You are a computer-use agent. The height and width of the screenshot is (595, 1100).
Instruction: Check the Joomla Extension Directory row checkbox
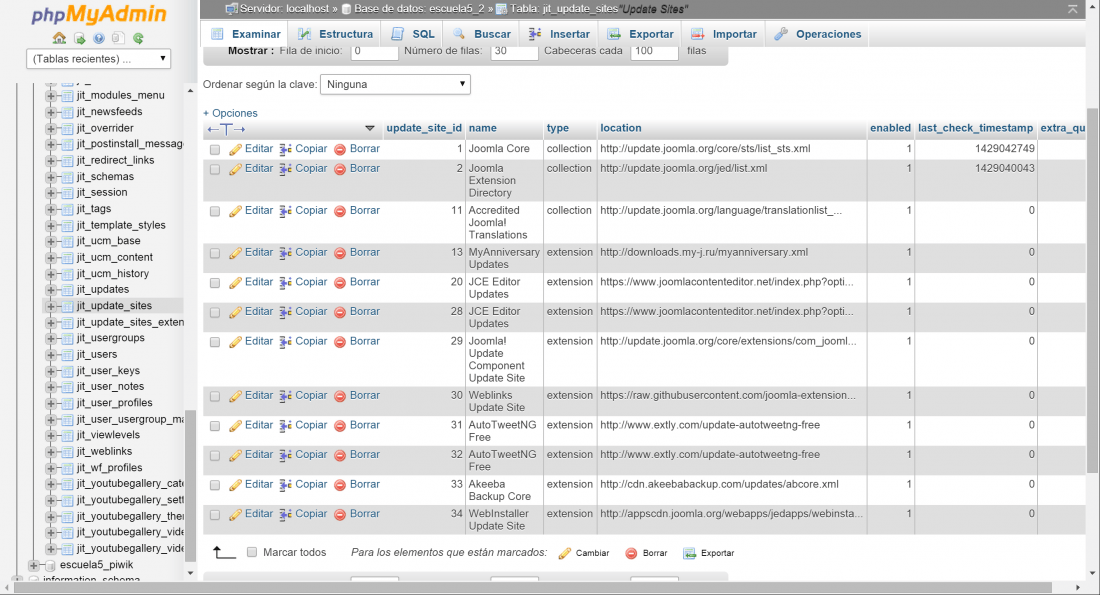(x=215, y=170)
